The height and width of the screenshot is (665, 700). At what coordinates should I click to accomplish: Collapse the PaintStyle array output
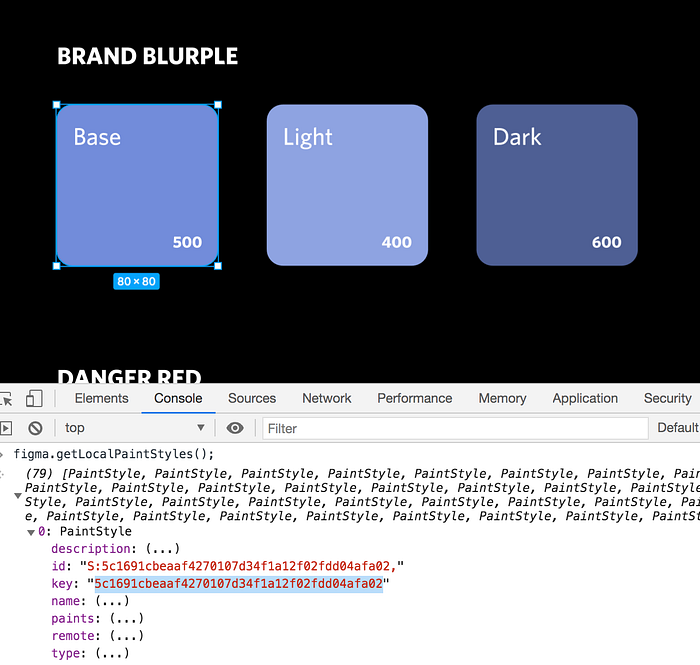click(18, 495)
